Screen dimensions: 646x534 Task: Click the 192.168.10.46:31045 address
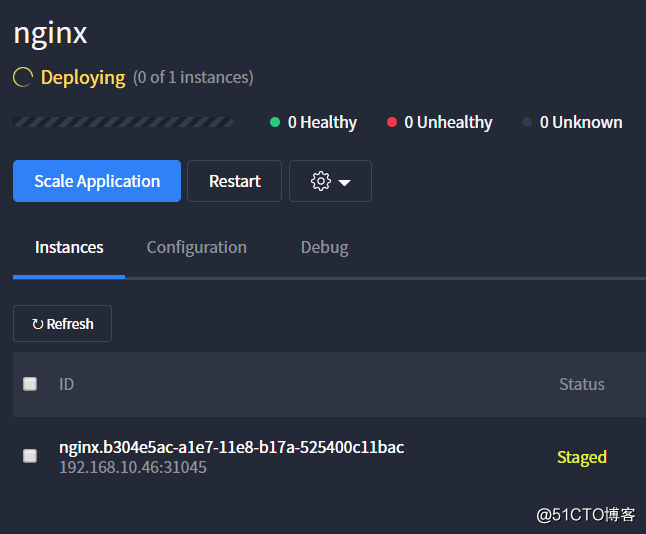pyautogui.click(x=133, y=467)
